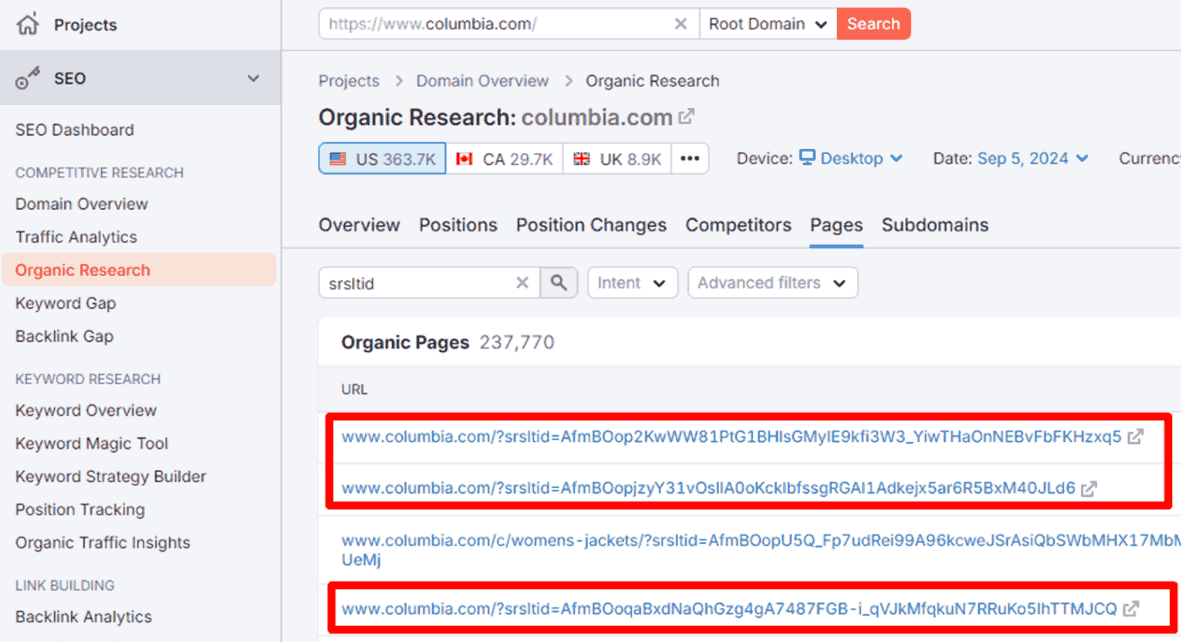Open more countries ellipsis button
Screen dimensions: 1181x642
click(x=690, y=159)
